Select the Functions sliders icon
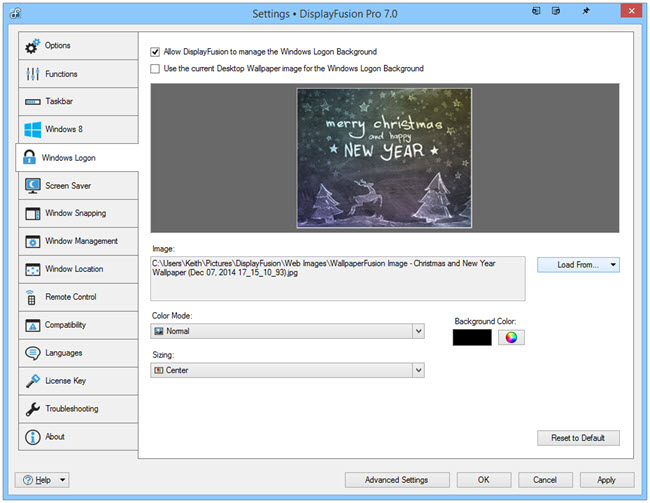This screenshot has width=650, height=503. [x=32, y=74]
